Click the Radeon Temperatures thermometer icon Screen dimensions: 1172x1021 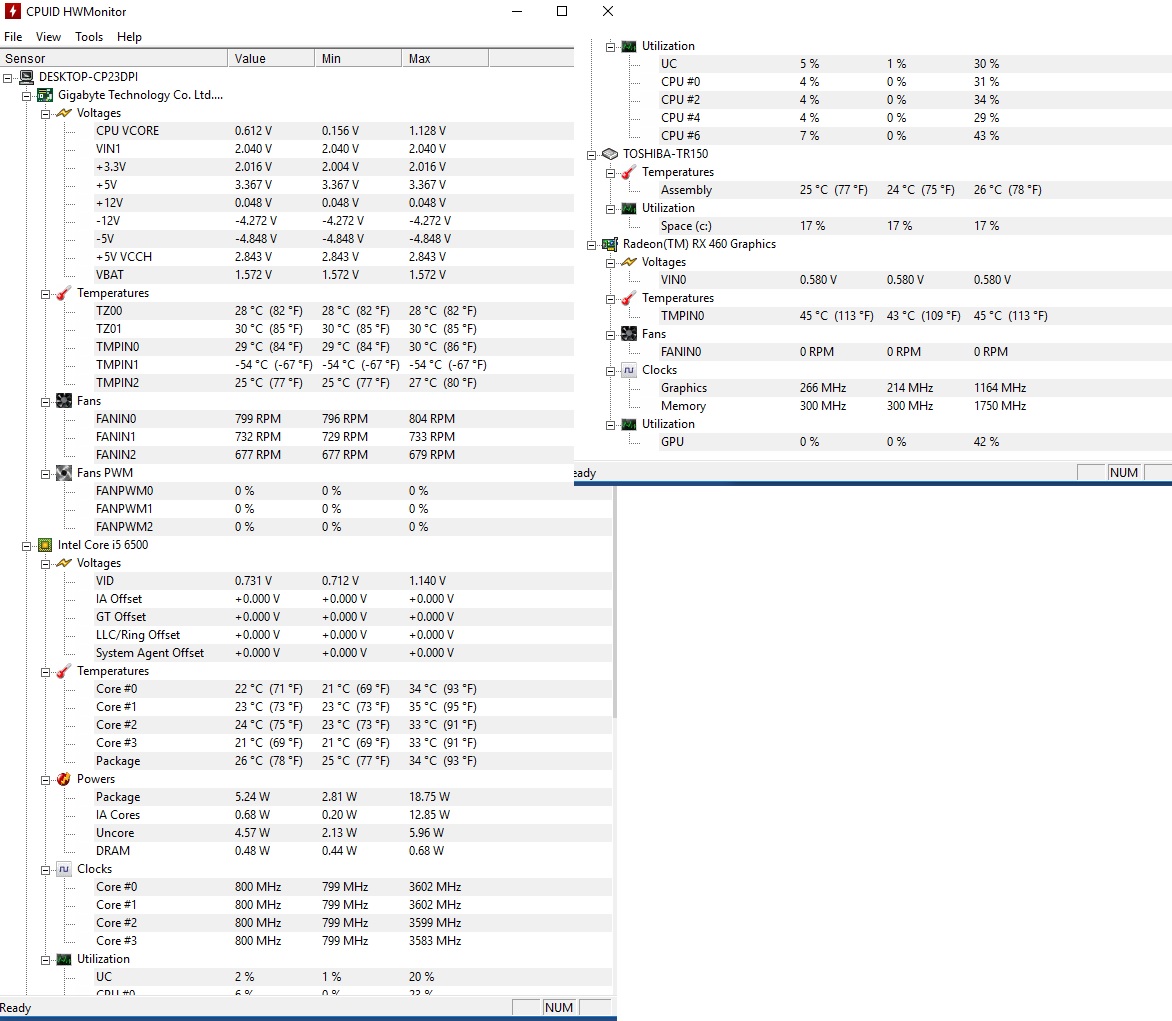tap(629, 298)
